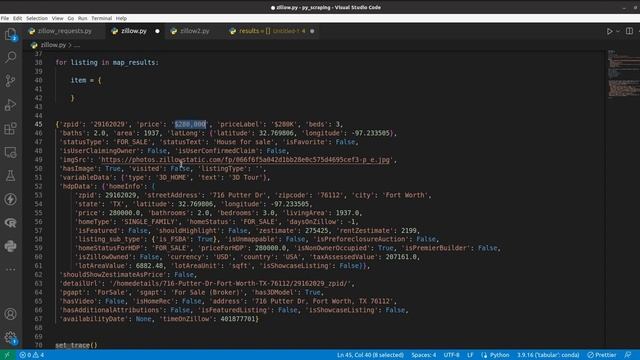
Task: Open Prettier status bar item
Action: (x=602, y=355)
